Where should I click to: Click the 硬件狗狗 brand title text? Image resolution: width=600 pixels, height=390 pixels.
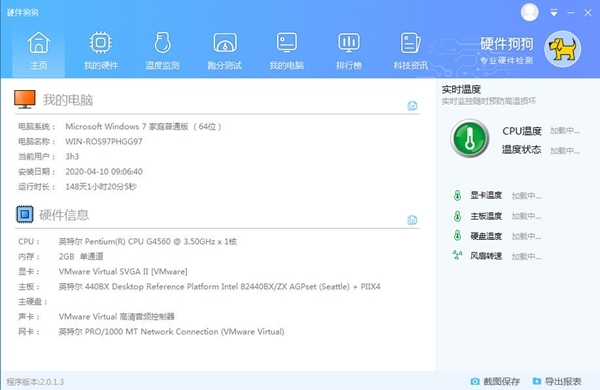(507, 44)
